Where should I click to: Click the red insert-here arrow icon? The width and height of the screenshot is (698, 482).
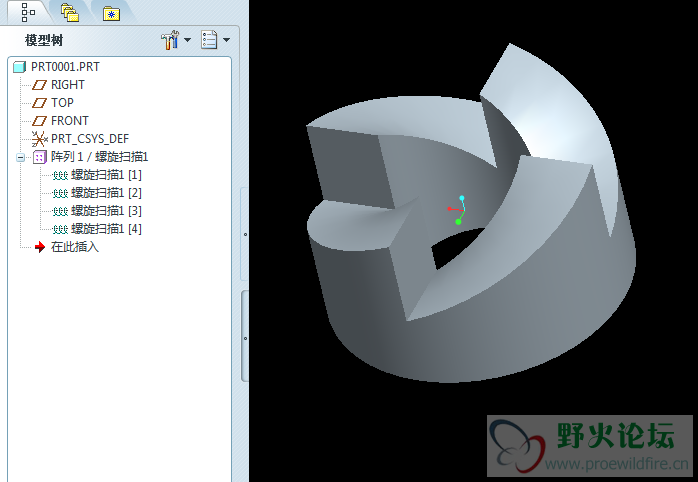[x=40, y=247]
